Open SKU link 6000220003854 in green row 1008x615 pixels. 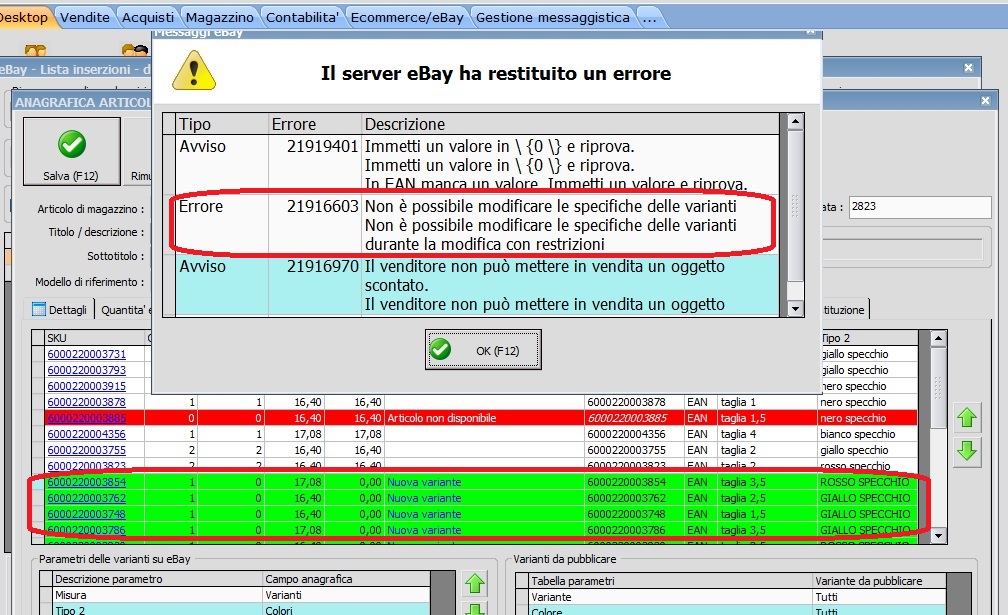(87, 482)
